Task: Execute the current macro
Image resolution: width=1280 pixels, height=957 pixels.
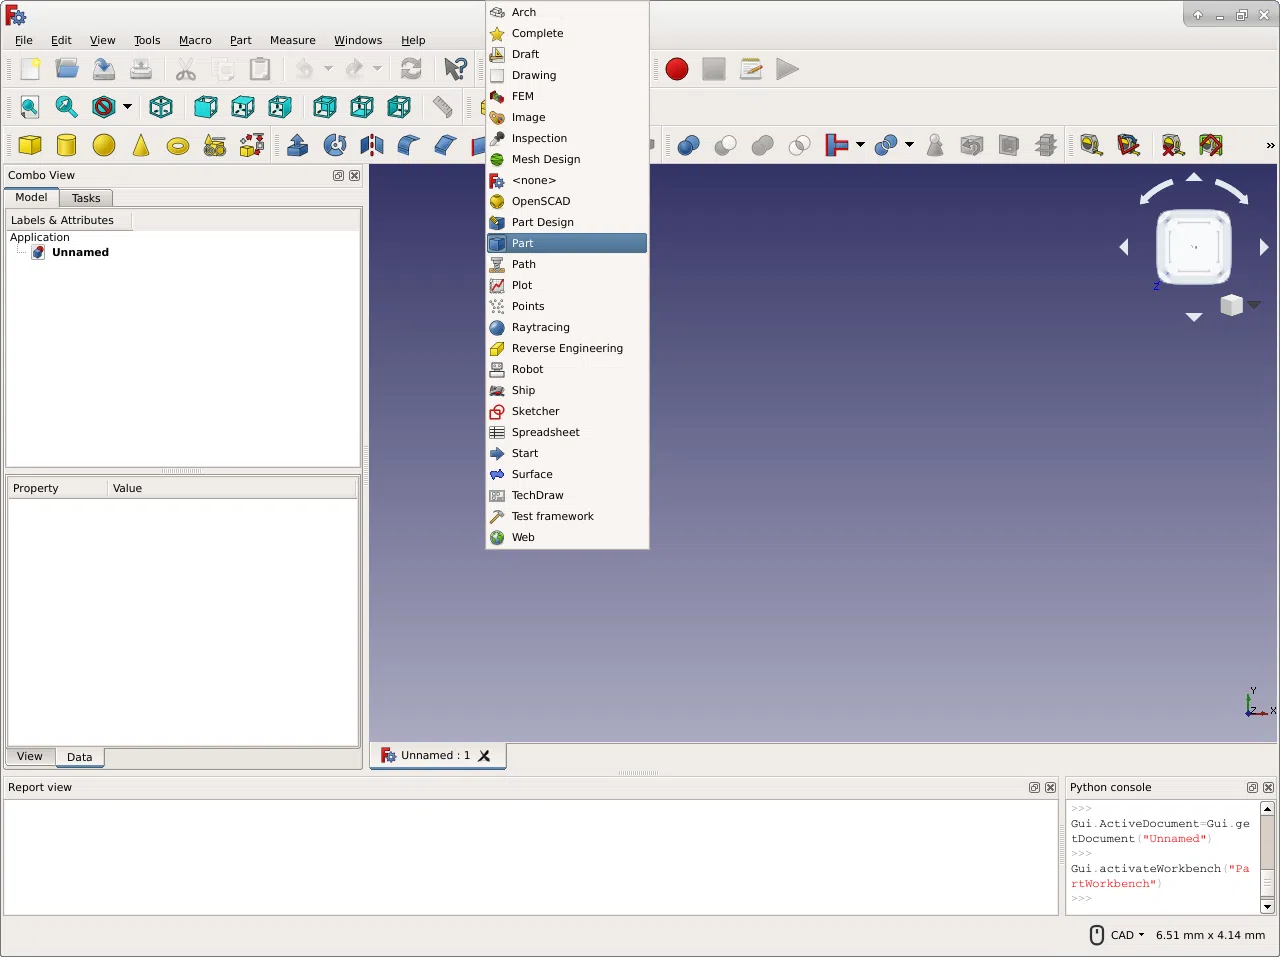Action: (x=787, y=69)
